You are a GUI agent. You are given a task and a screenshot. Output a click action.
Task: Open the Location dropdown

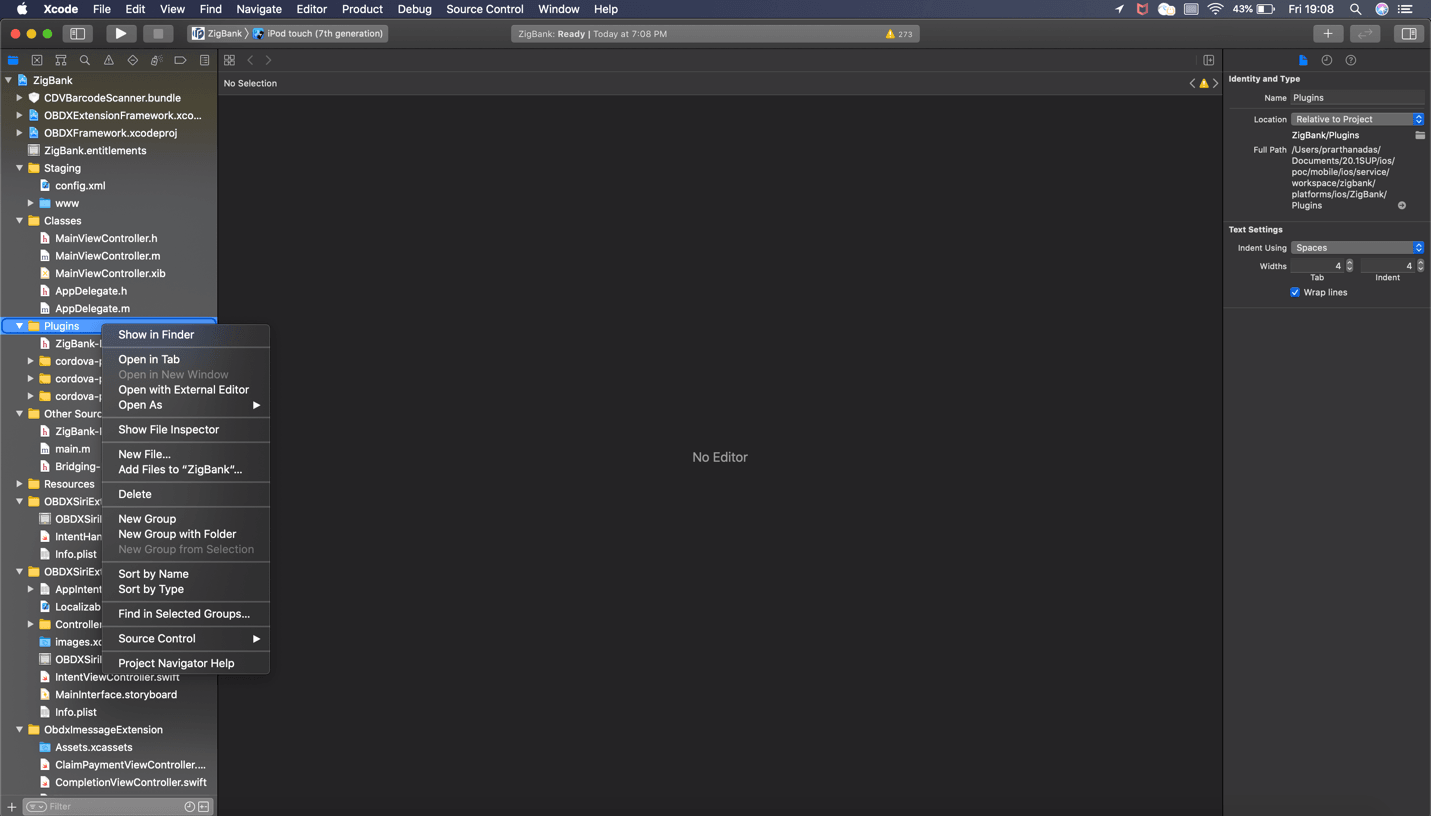click(x=1357, y=119)
